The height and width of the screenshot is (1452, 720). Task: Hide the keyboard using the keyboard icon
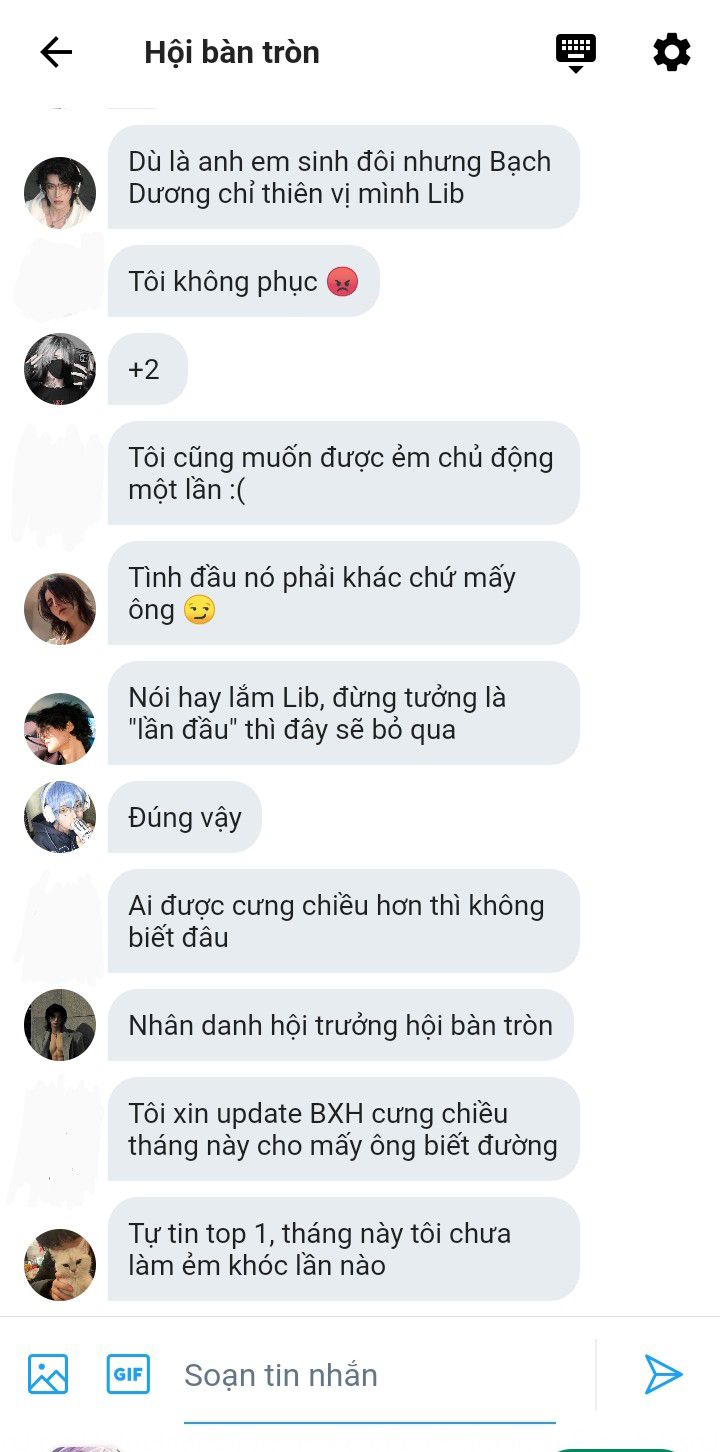[576, 53]
